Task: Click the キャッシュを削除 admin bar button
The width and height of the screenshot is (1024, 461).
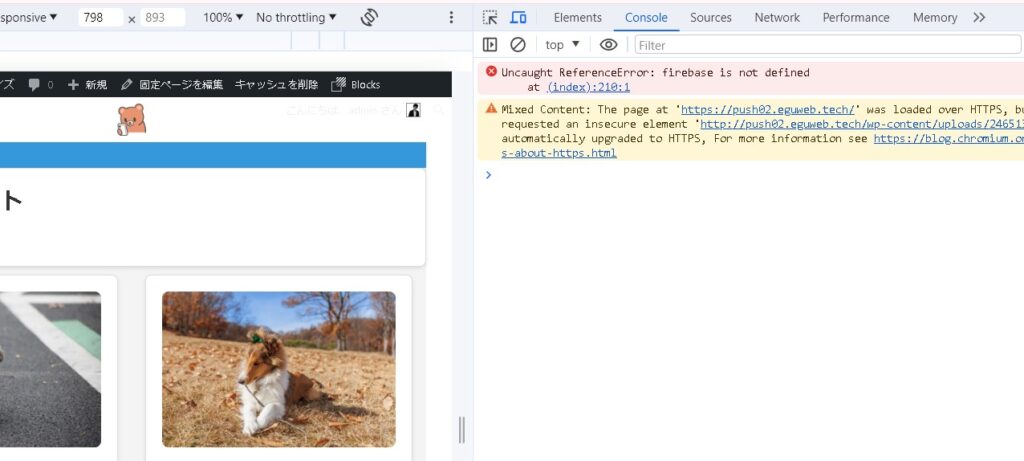Action: pos(276,85)
